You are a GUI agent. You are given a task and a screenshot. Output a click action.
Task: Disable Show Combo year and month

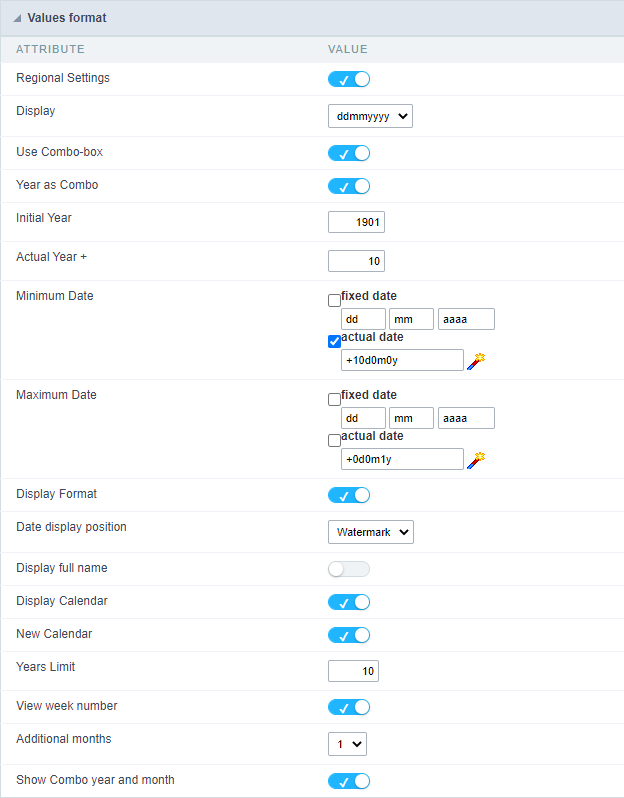pyautogui.click(x=349, y=781)
